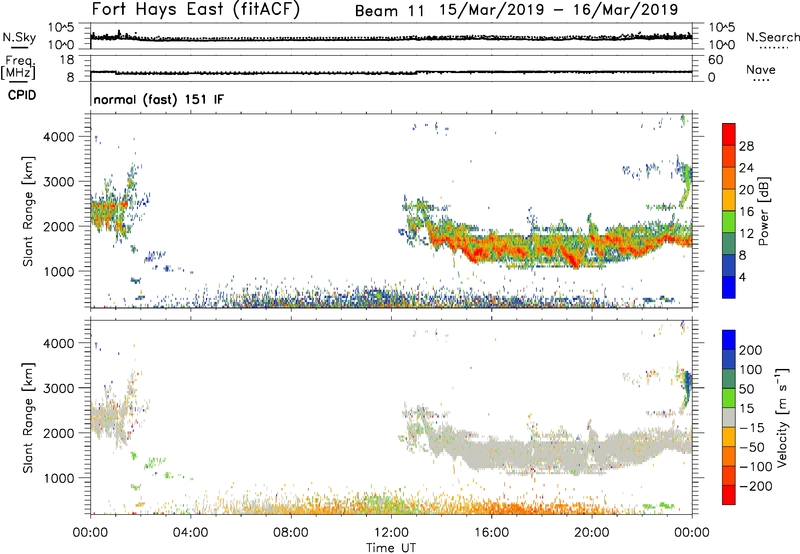Click the '16' tick on Power colorbar

point(746,212)
